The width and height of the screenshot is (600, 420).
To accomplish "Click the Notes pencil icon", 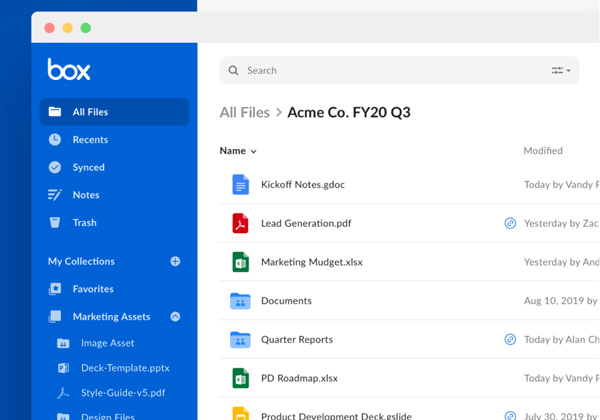I will point(54,195).
